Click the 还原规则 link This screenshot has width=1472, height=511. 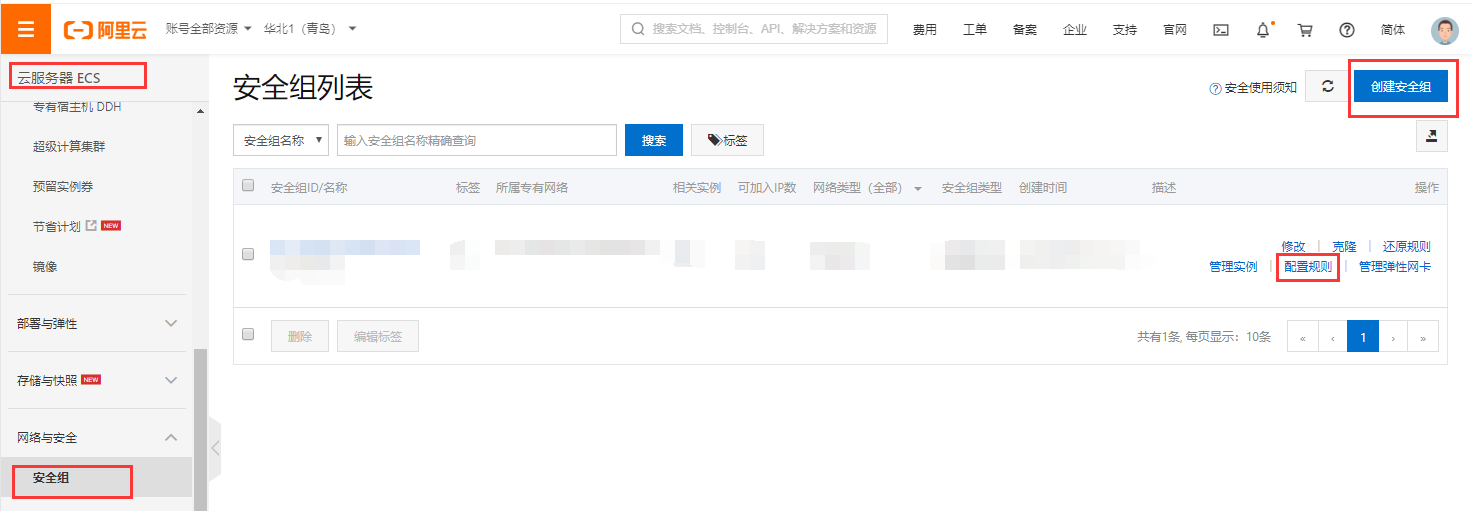point(1406,247)
